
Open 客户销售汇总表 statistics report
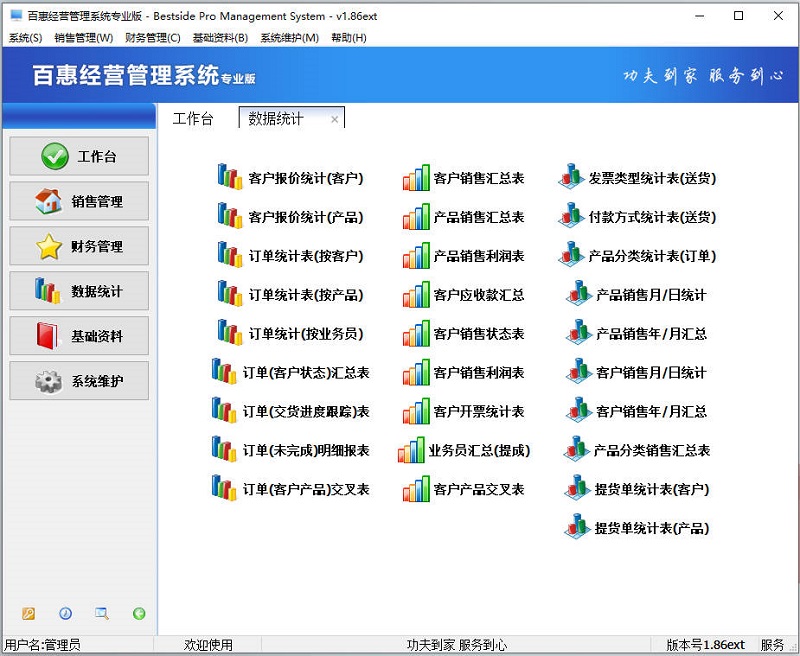tap(477, 176)
